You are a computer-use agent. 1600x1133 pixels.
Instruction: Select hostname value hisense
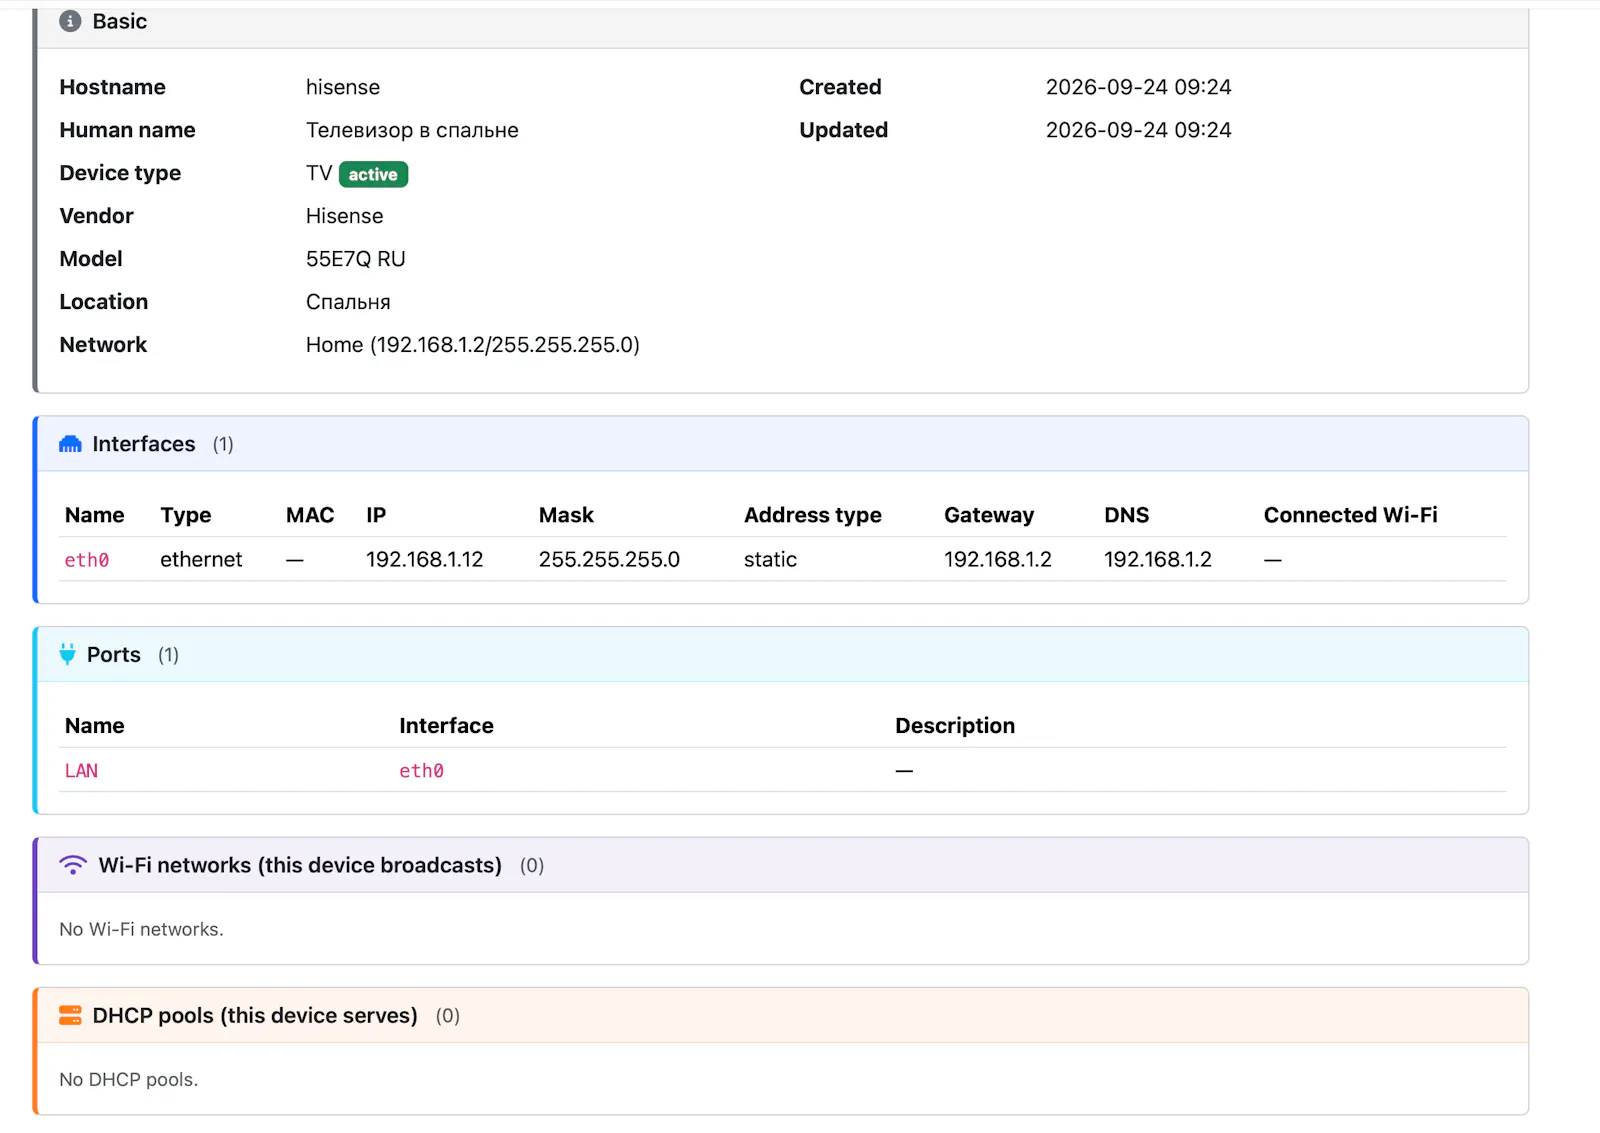tap(343, 87)
